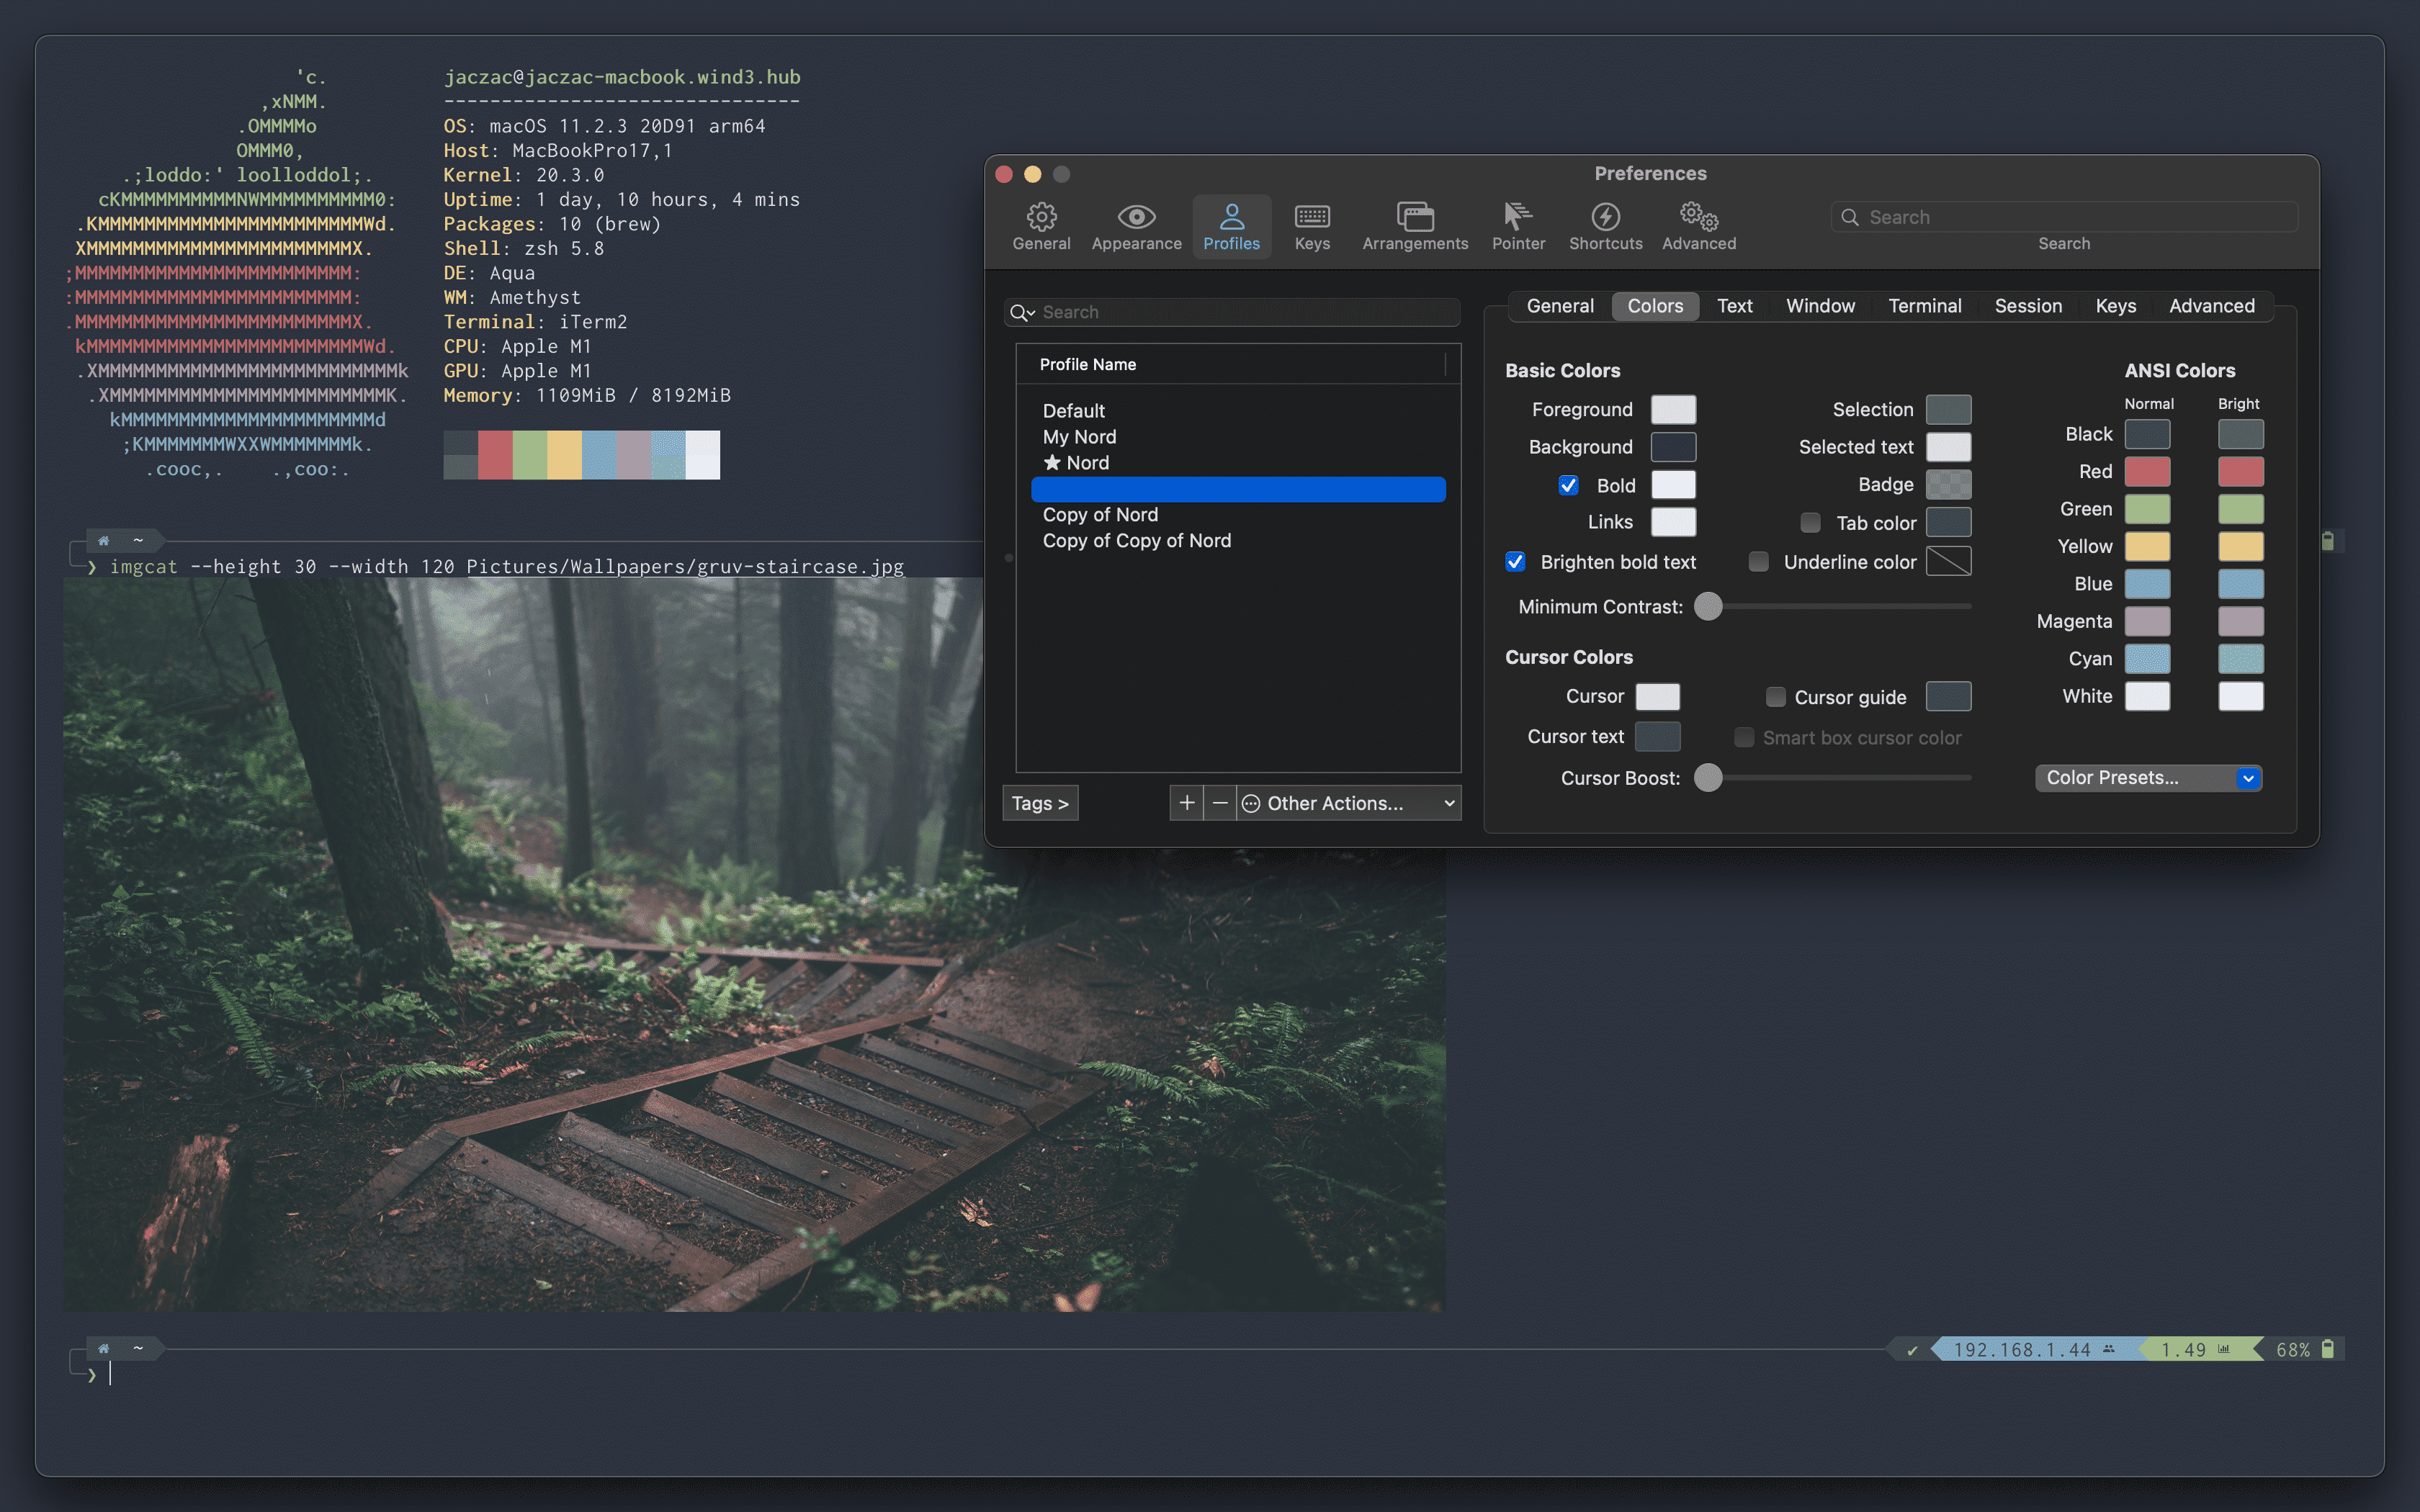This screenshot has width=2420, height=1512.
Task: Click the Keys icon in preferences toolbar
Action: [x=1309, y=223]
